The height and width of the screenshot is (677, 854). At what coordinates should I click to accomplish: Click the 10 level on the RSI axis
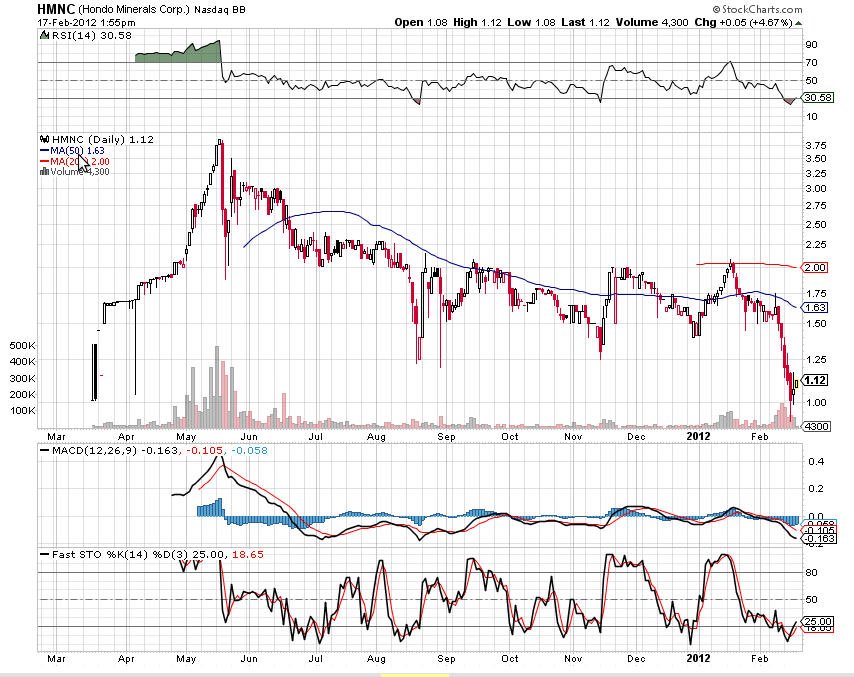coord(812,117)
